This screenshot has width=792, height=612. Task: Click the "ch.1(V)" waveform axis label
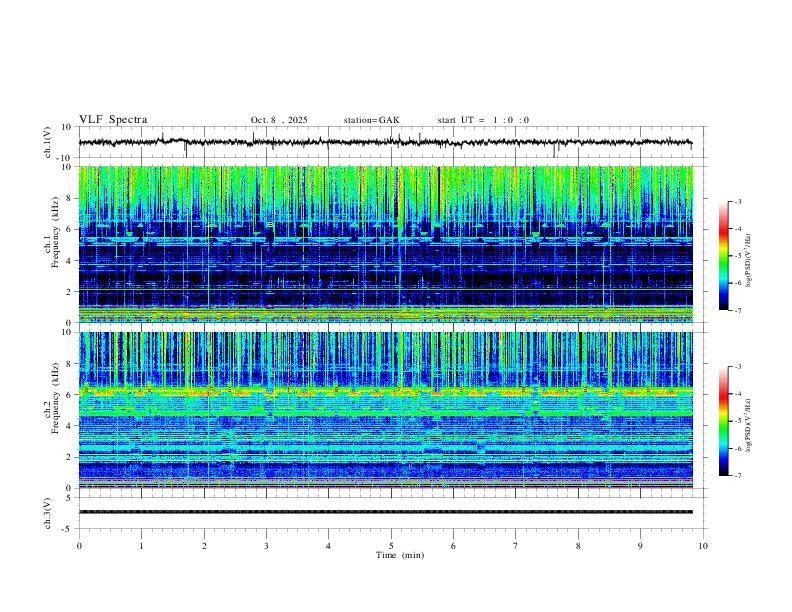pyautogui.click(x=48, y=142)
